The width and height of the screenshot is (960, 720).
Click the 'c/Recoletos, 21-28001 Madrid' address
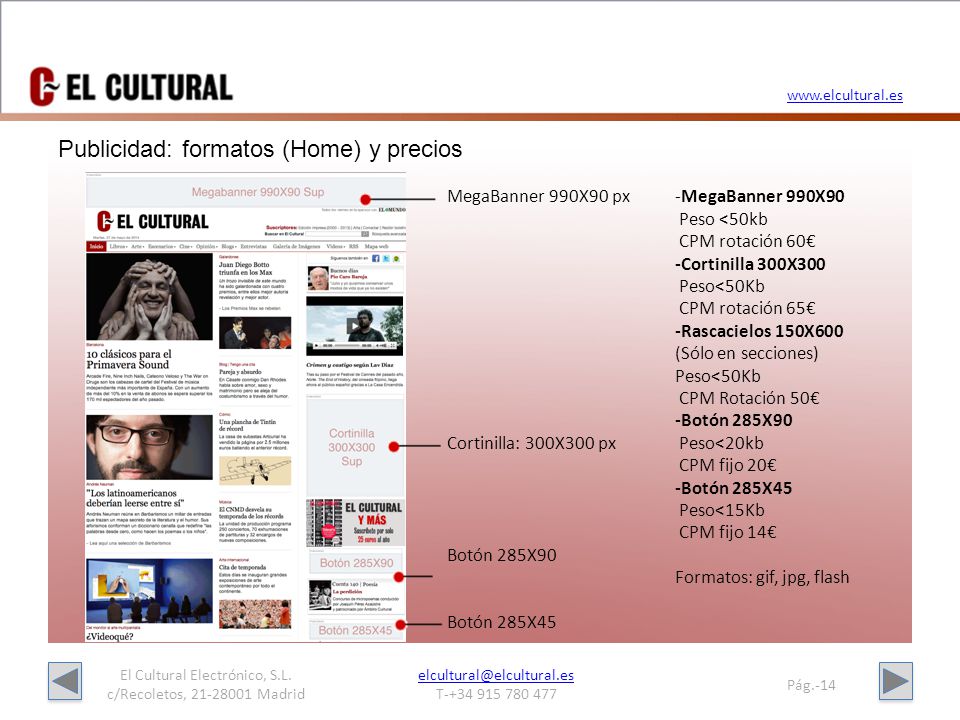(206, 694)
